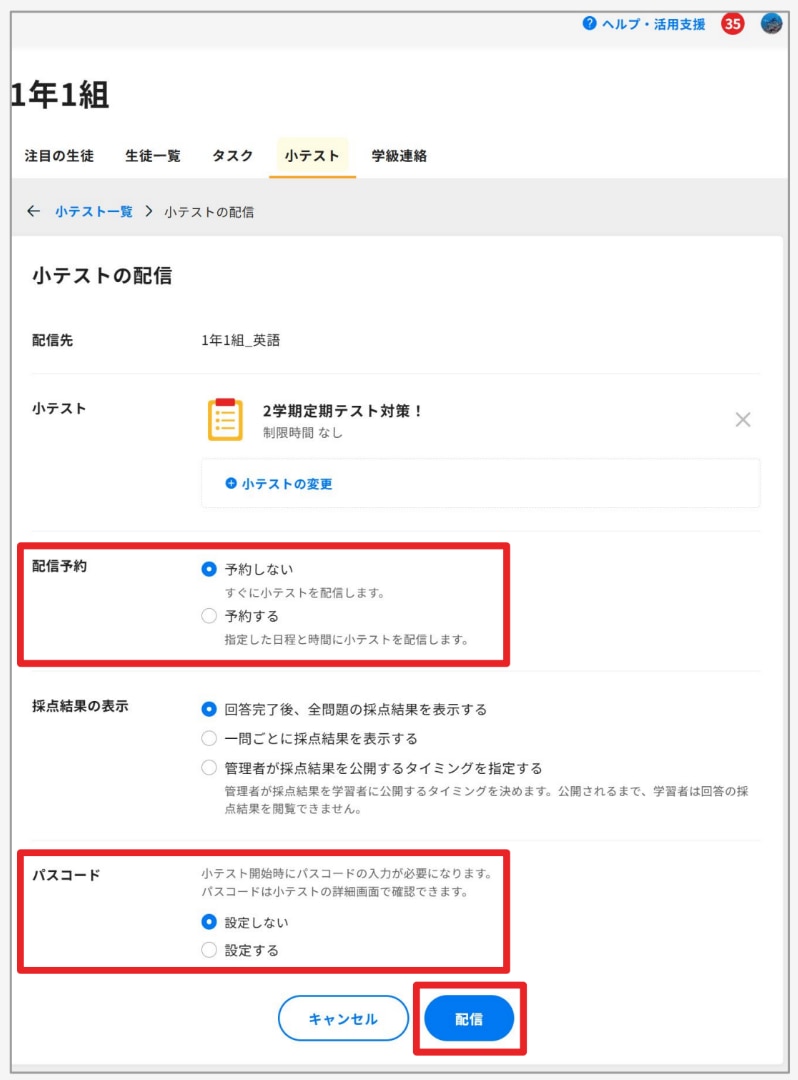798x1080 pixels.
Task: Go back with the left arrow icon
Action: pyautogui.click(x=33, y=211)
